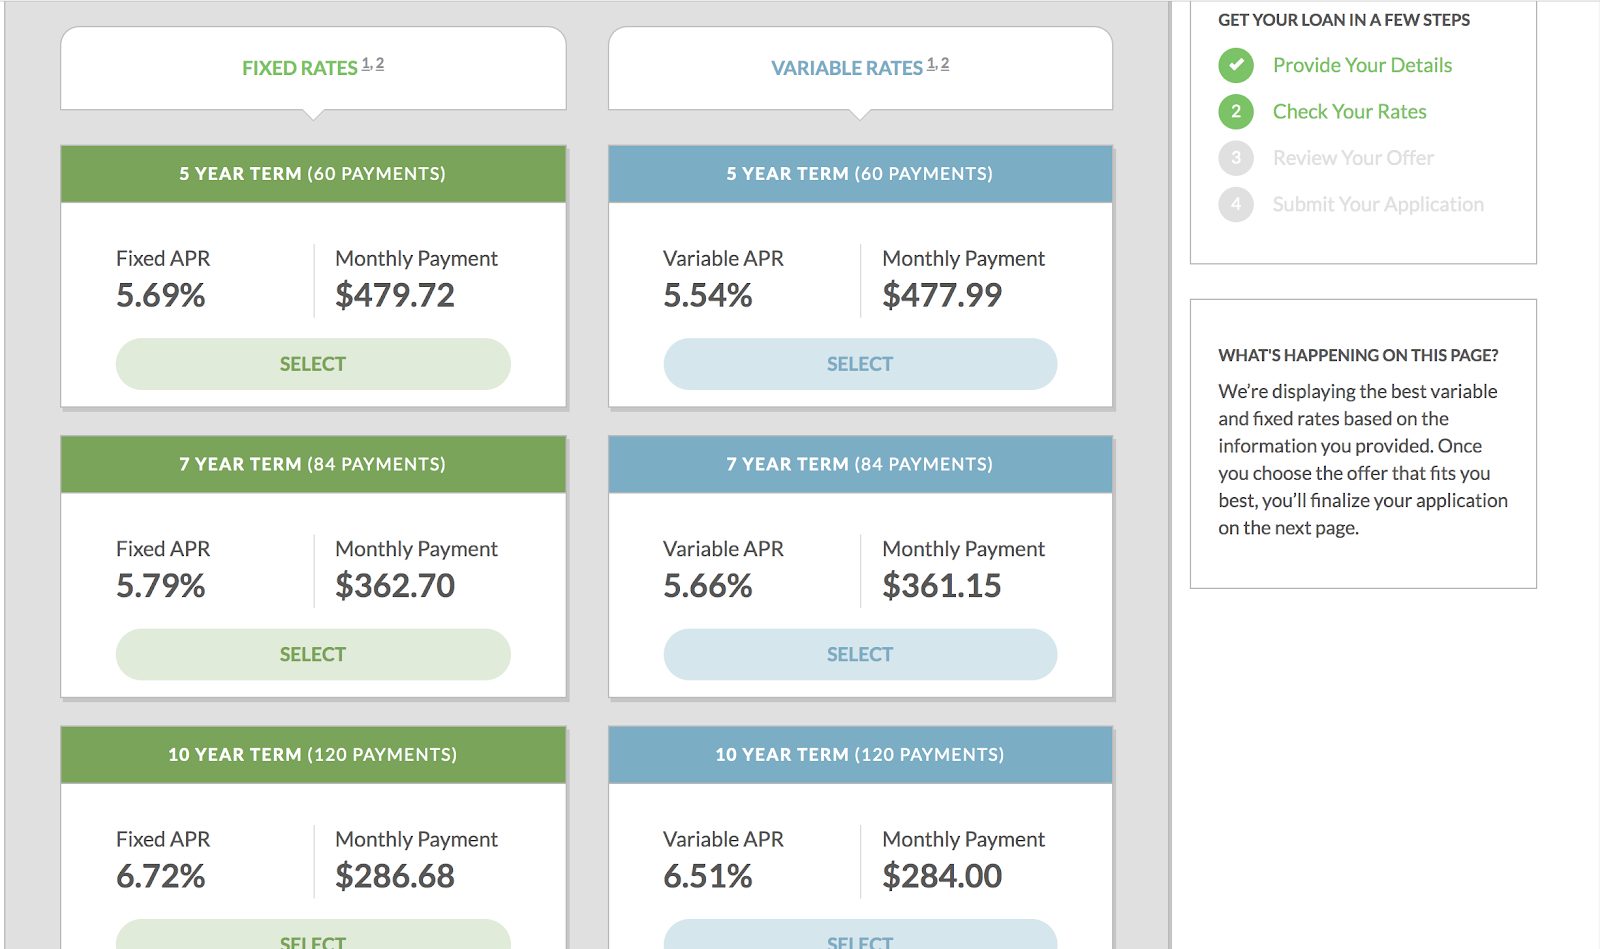Click footnote 2 beside Variable Rates

pos(945,63)
